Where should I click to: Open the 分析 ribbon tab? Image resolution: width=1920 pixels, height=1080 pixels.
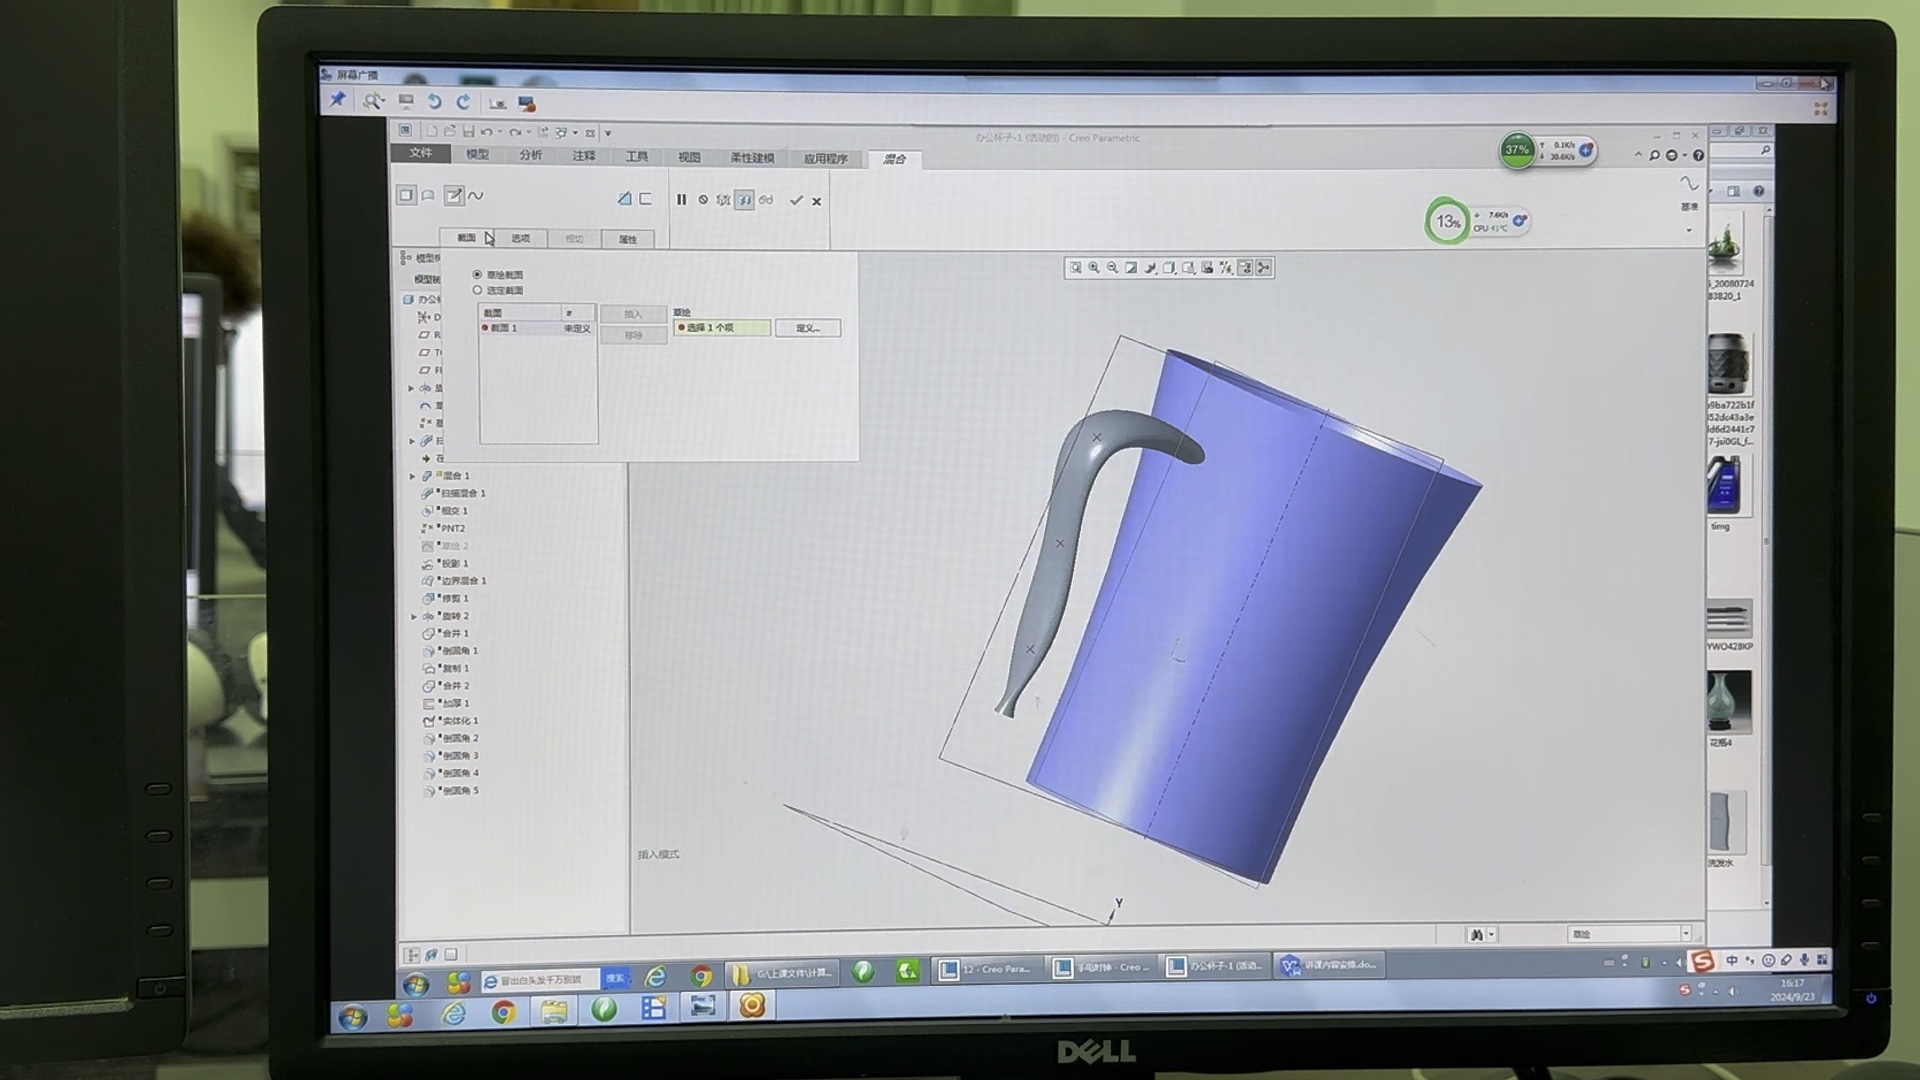pyautogui.click(x=530, y=155)
